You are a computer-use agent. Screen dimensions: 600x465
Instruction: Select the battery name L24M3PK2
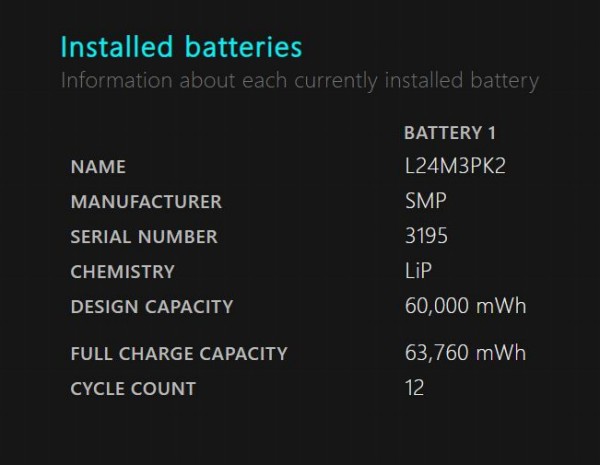(449, 166)
